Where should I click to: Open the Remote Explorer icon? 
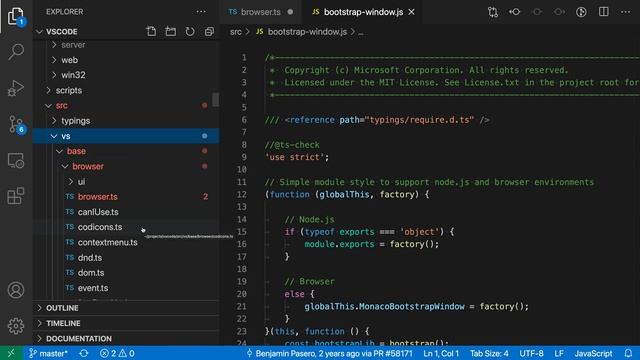click(x=16, y=160)
